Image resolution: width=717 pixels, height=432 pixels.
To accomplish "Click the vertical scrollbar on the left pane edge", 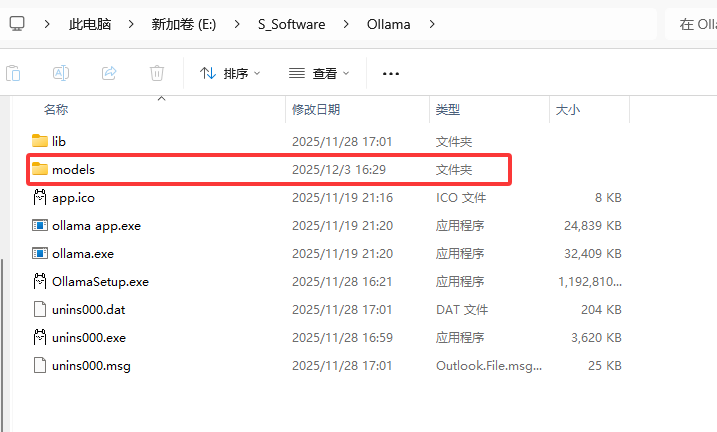I will click(x=1, y=345).
